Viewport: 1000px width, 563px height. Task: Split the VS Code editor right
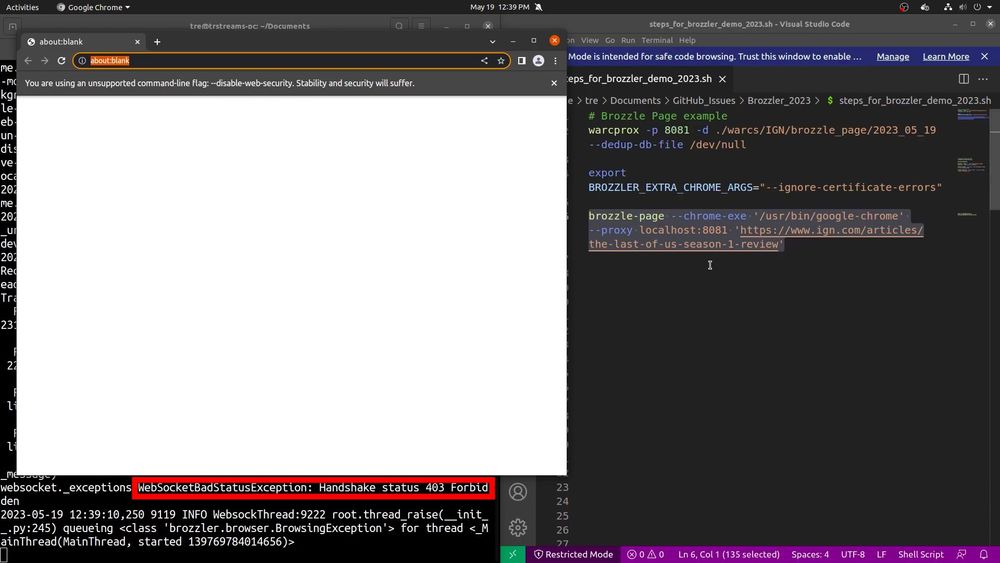click(964, 79)
